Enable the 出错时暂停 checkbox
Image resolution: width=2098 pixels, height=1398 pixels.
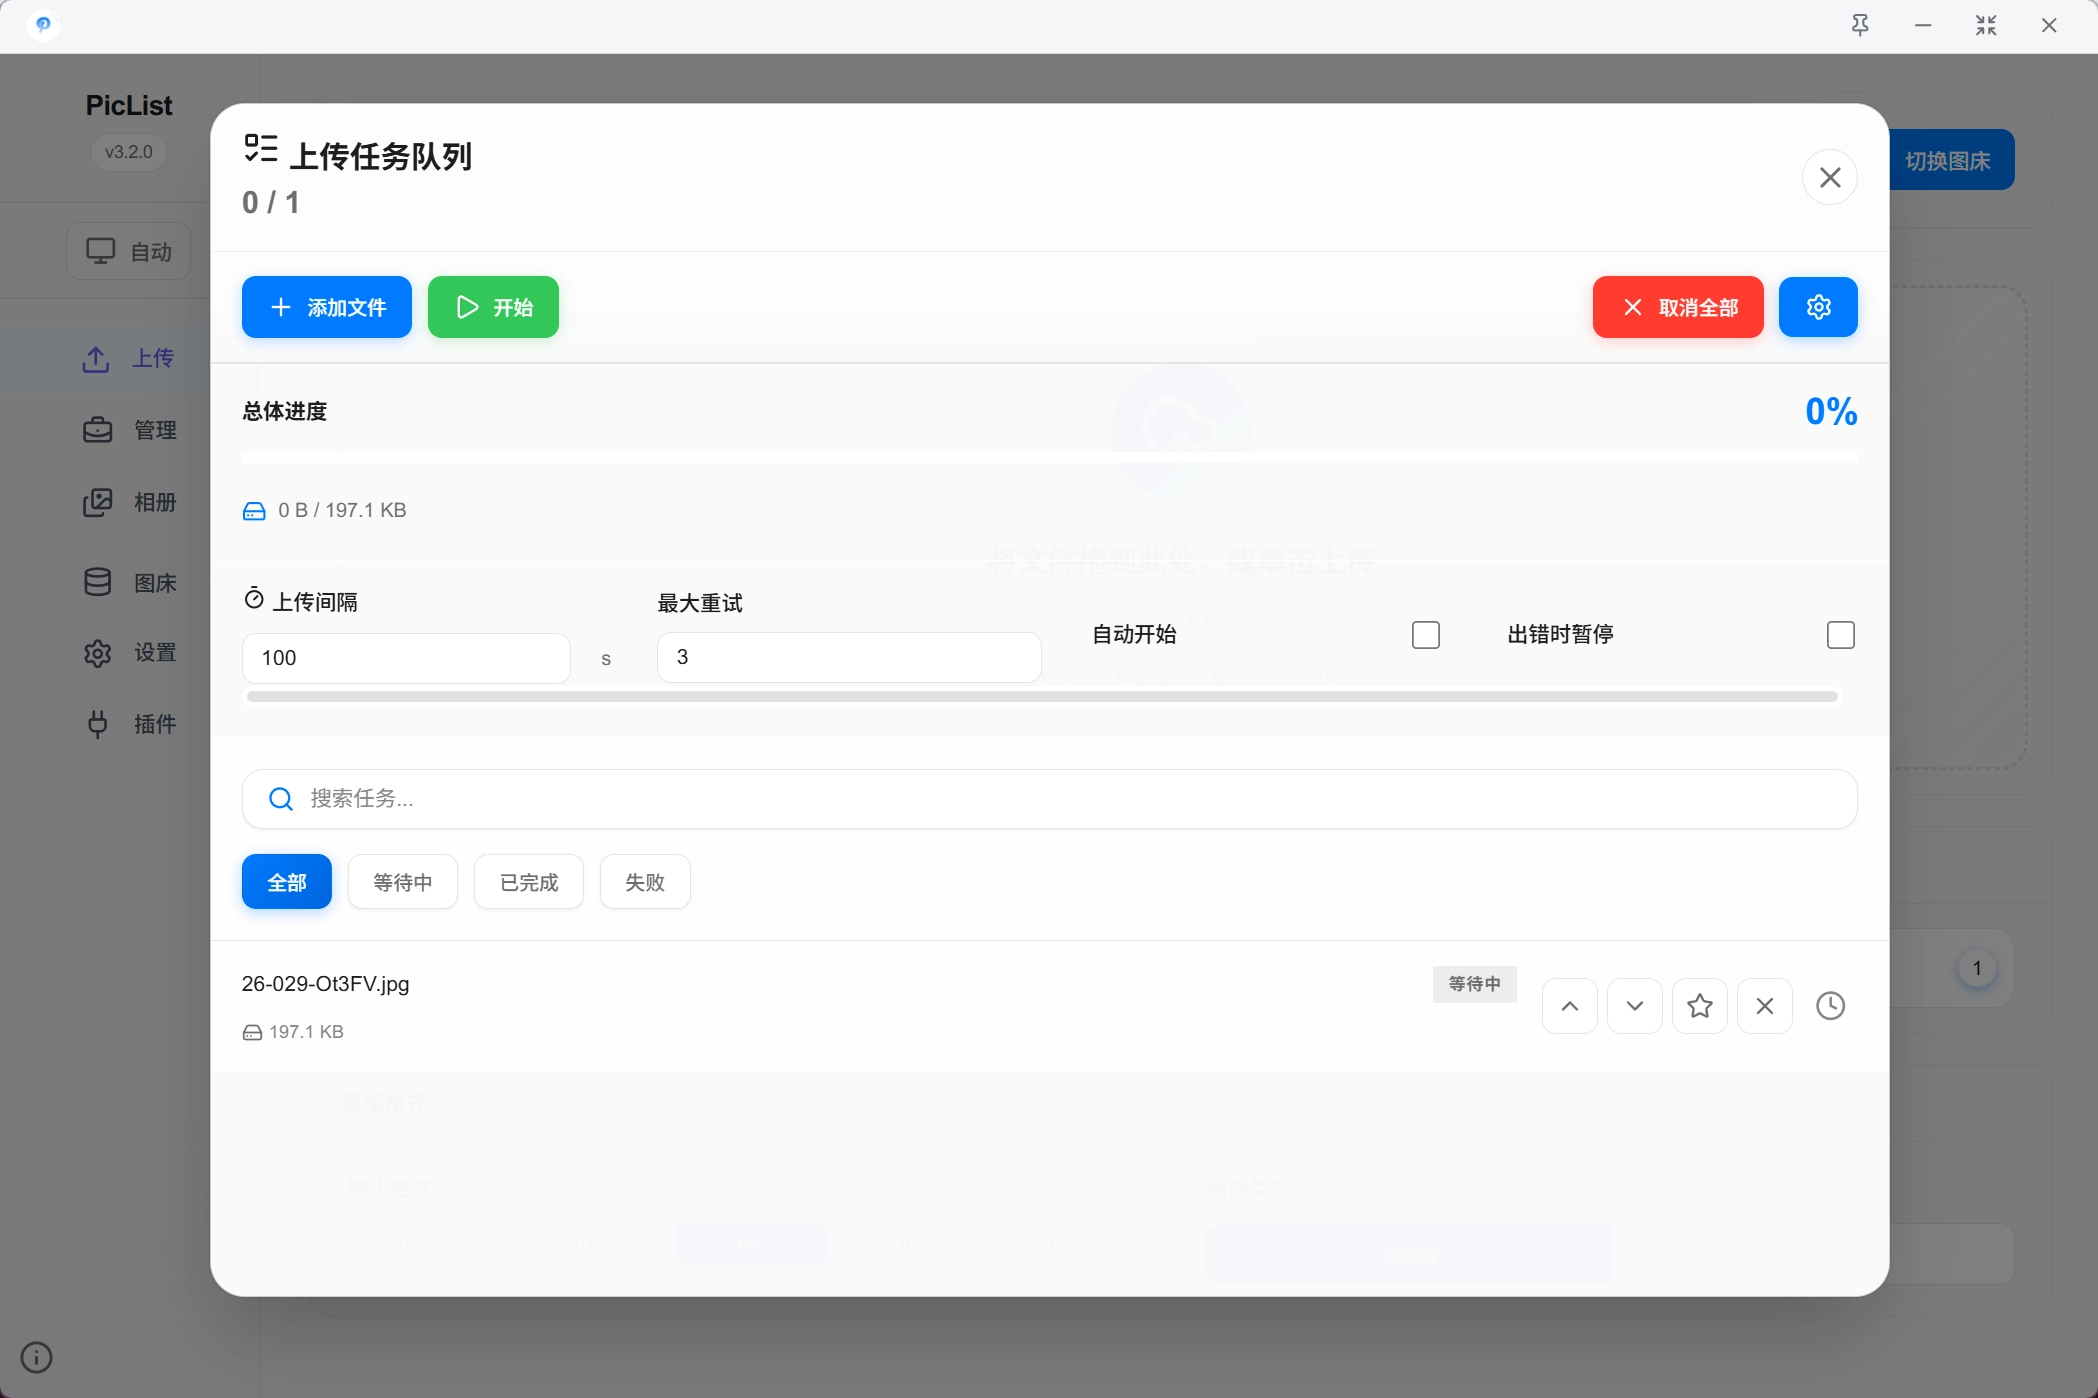1840,635
